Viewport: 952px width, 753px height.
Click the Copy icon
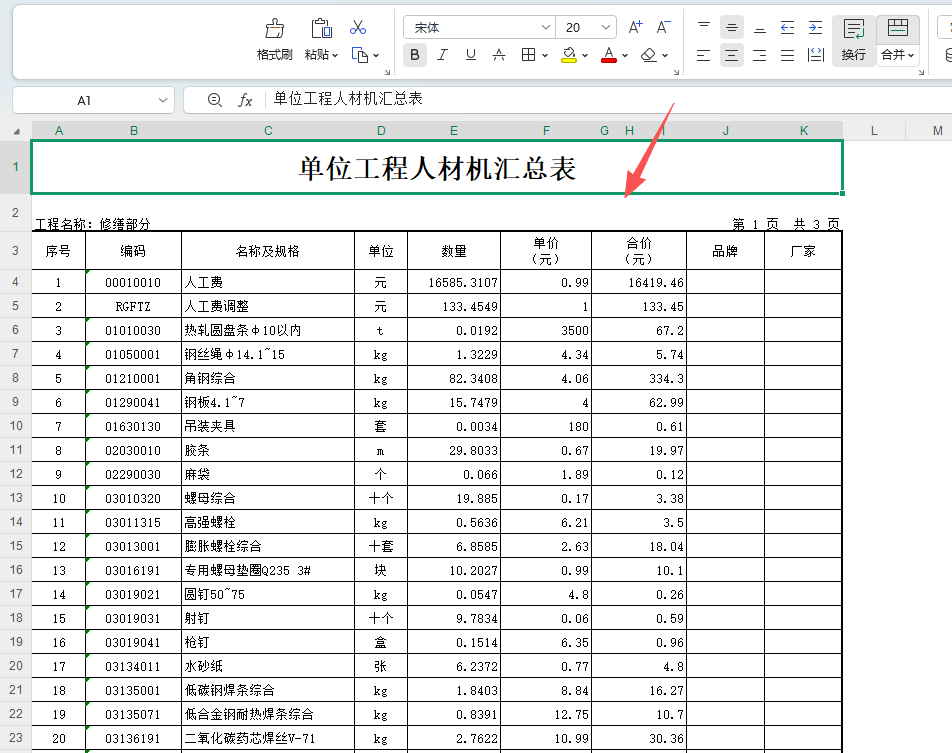coord(359,55)
